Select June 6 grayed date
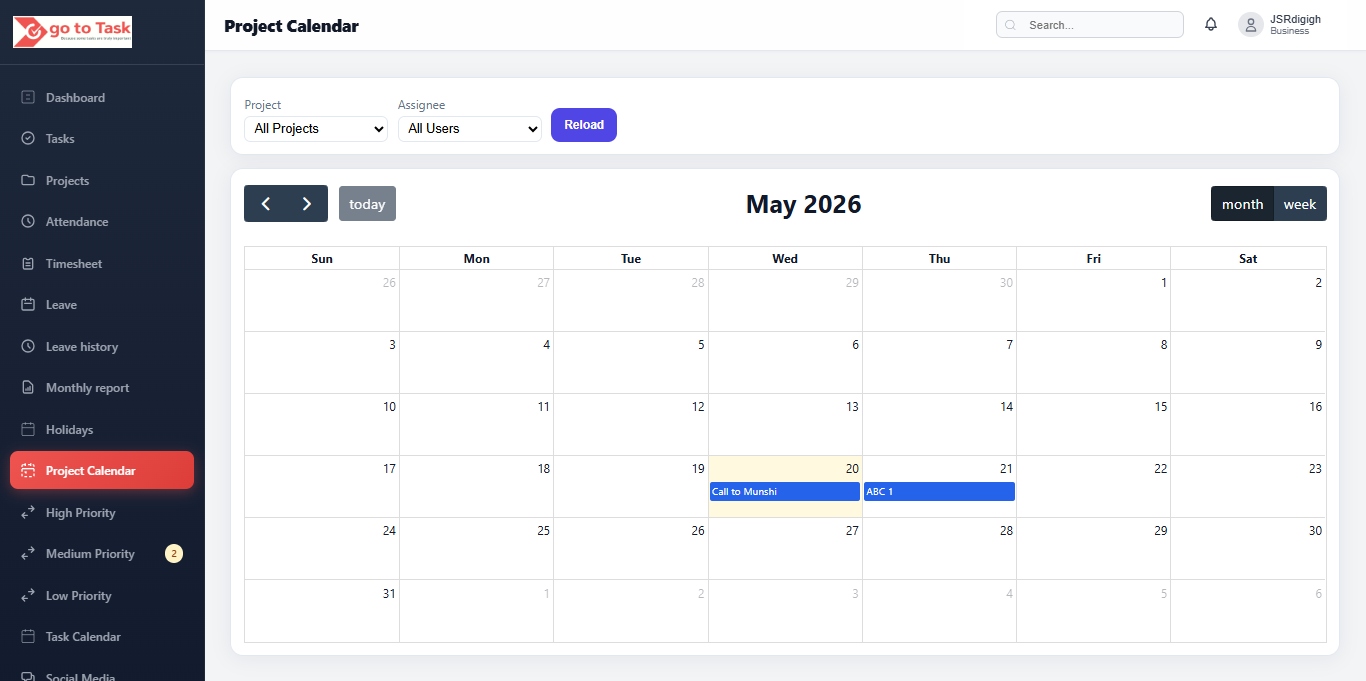 (x=1248, y=611)
